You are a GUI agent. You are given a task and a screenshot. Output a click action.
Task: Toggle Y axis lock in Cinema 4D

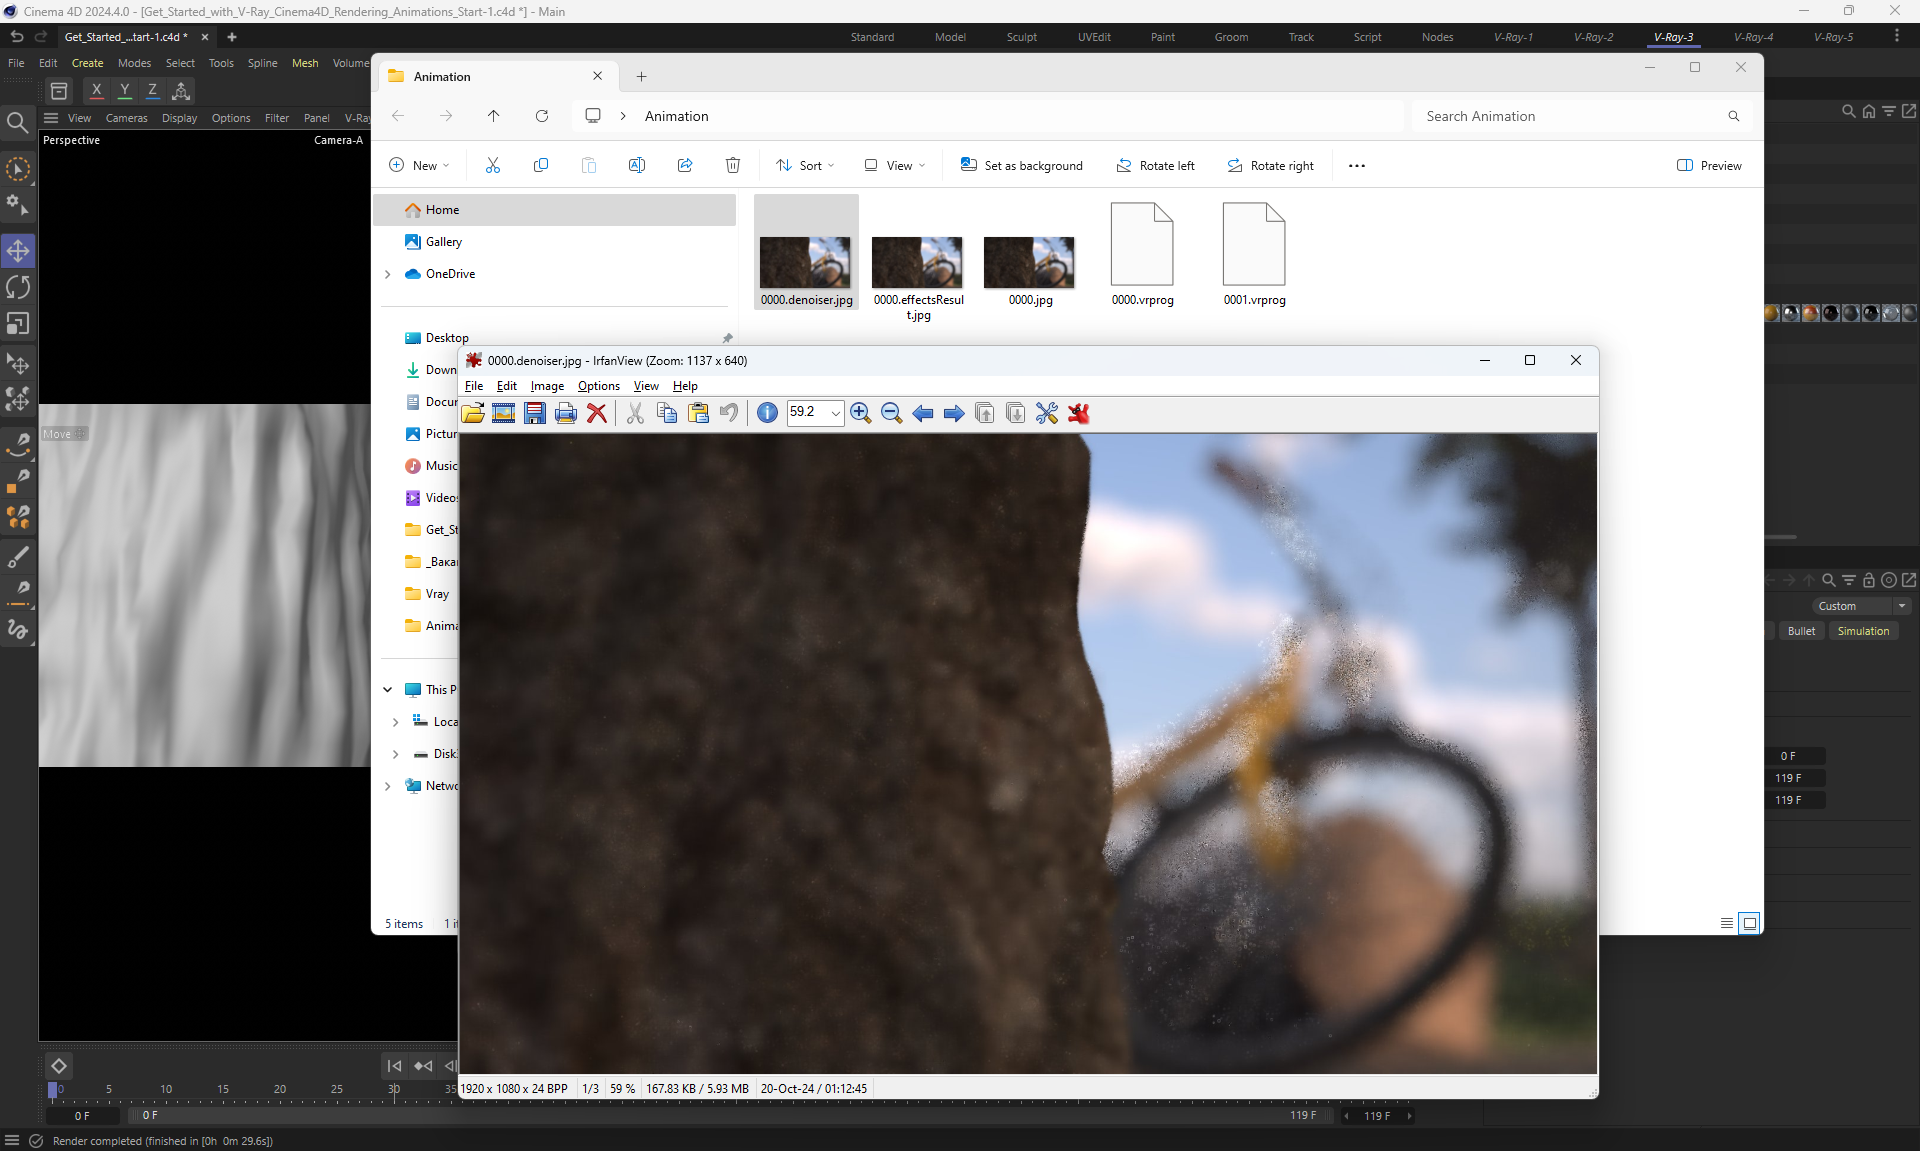(x=124, y=90)
